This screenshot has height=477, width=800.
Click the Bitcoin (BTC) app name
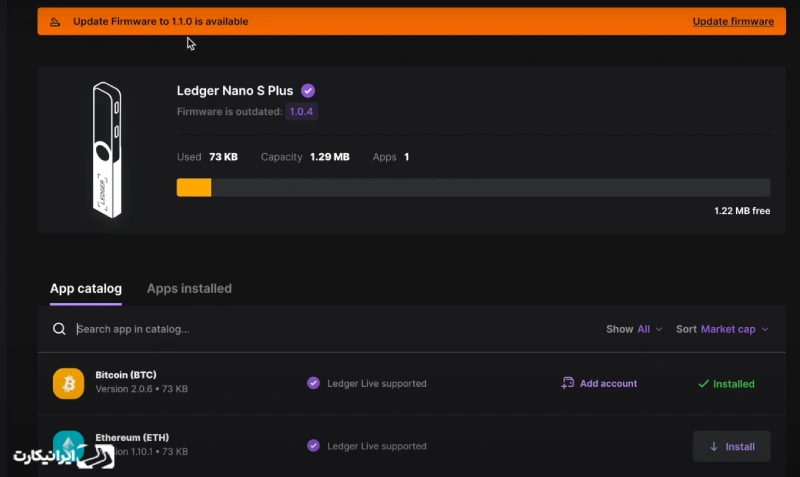point(126,374)
